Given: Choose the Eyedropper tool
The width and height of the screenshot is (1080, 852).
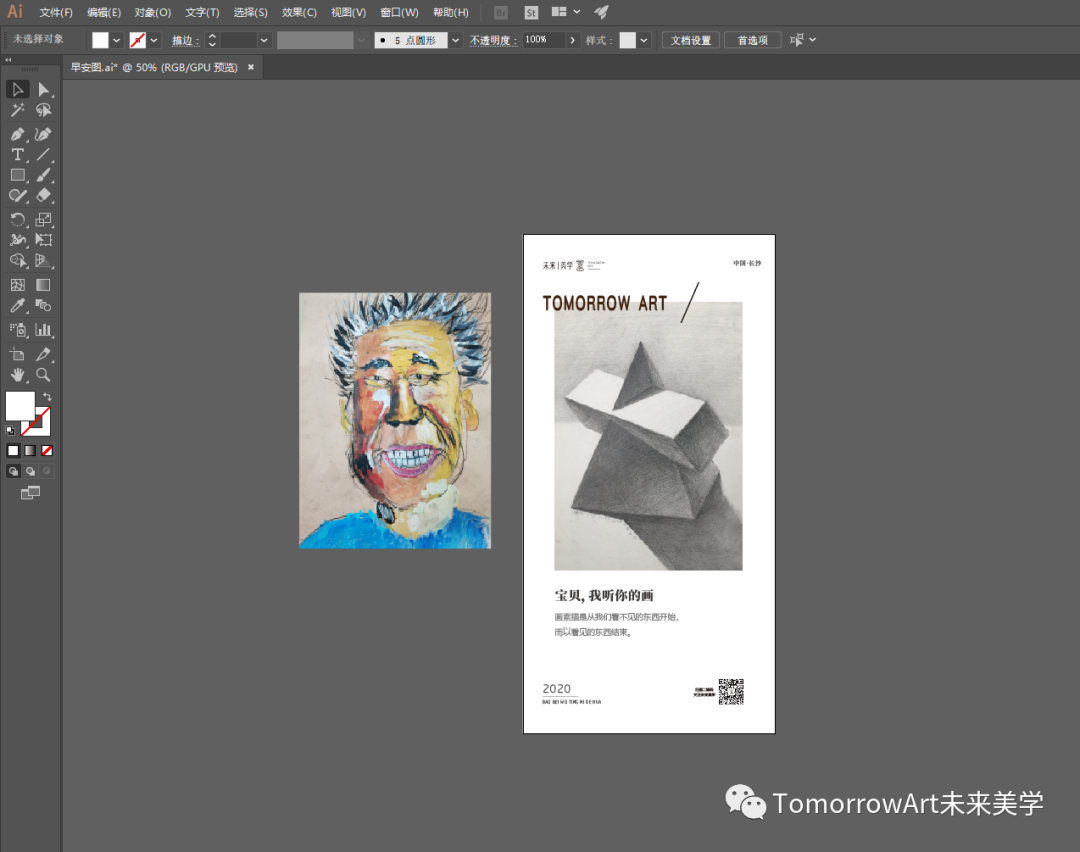Looking at the screenshot, I should point(18,306).
